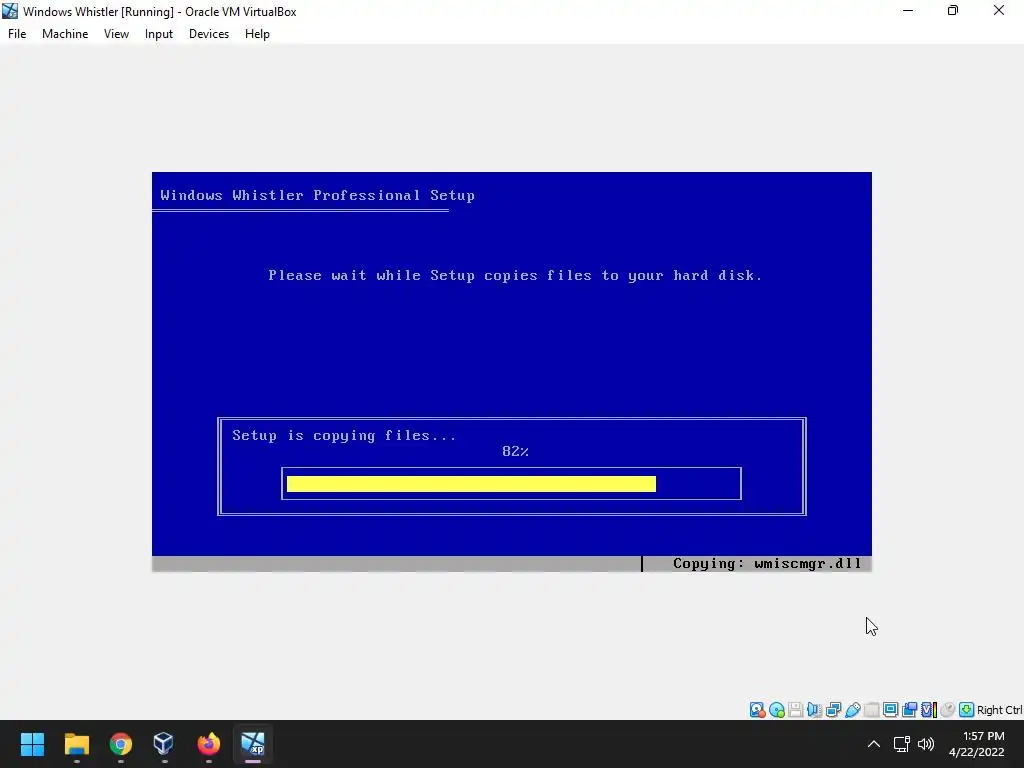Open File Explorer from the taskbar

76,744
